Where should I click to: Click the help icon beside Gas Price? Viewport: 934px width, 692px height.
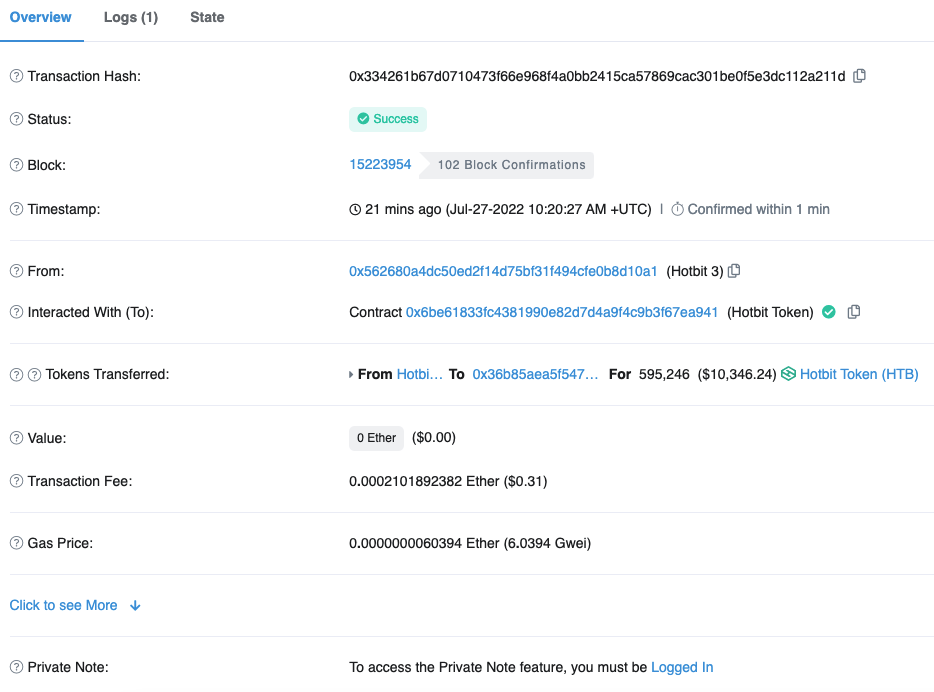(16, 544)
